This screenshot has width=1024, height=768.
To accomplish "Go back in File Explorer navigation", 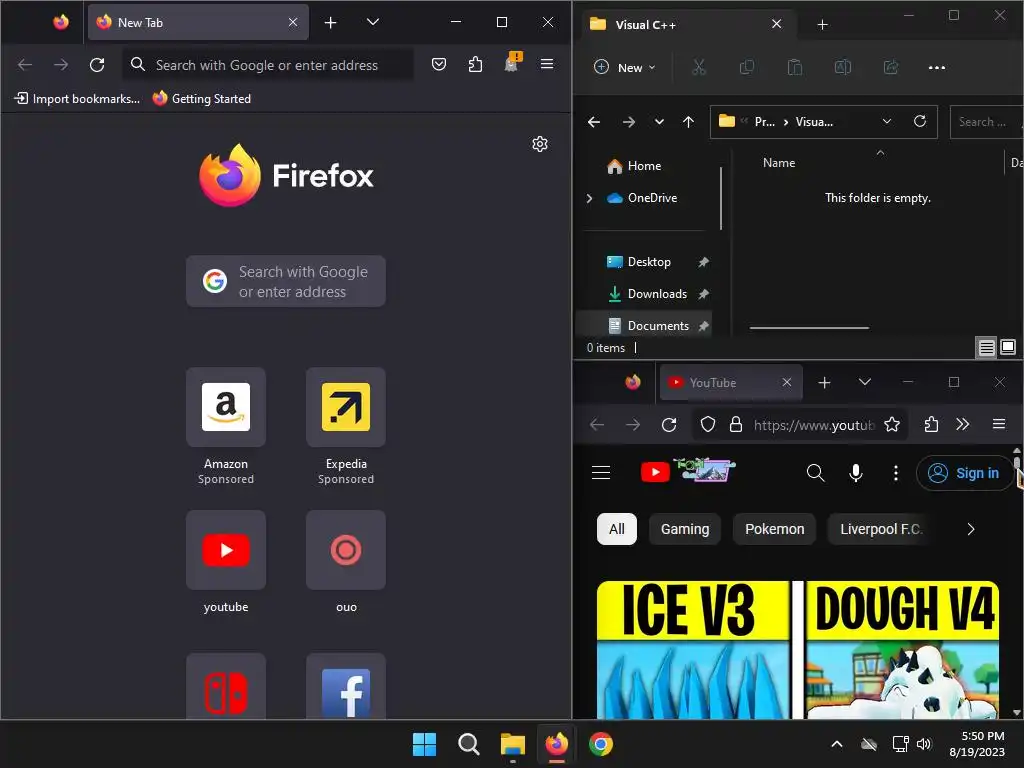I will [x=594, y=122].
